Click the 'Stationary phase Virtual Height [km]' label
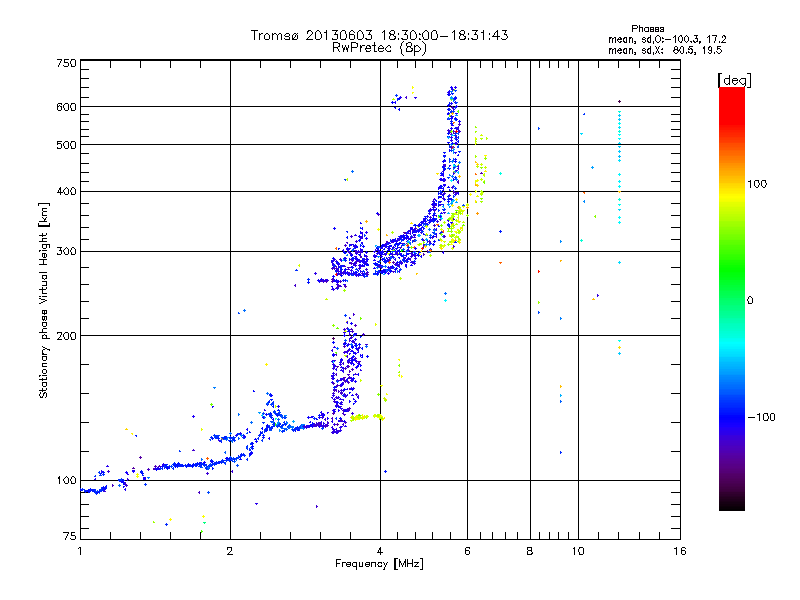800x600 pixels. coord(44,300)
